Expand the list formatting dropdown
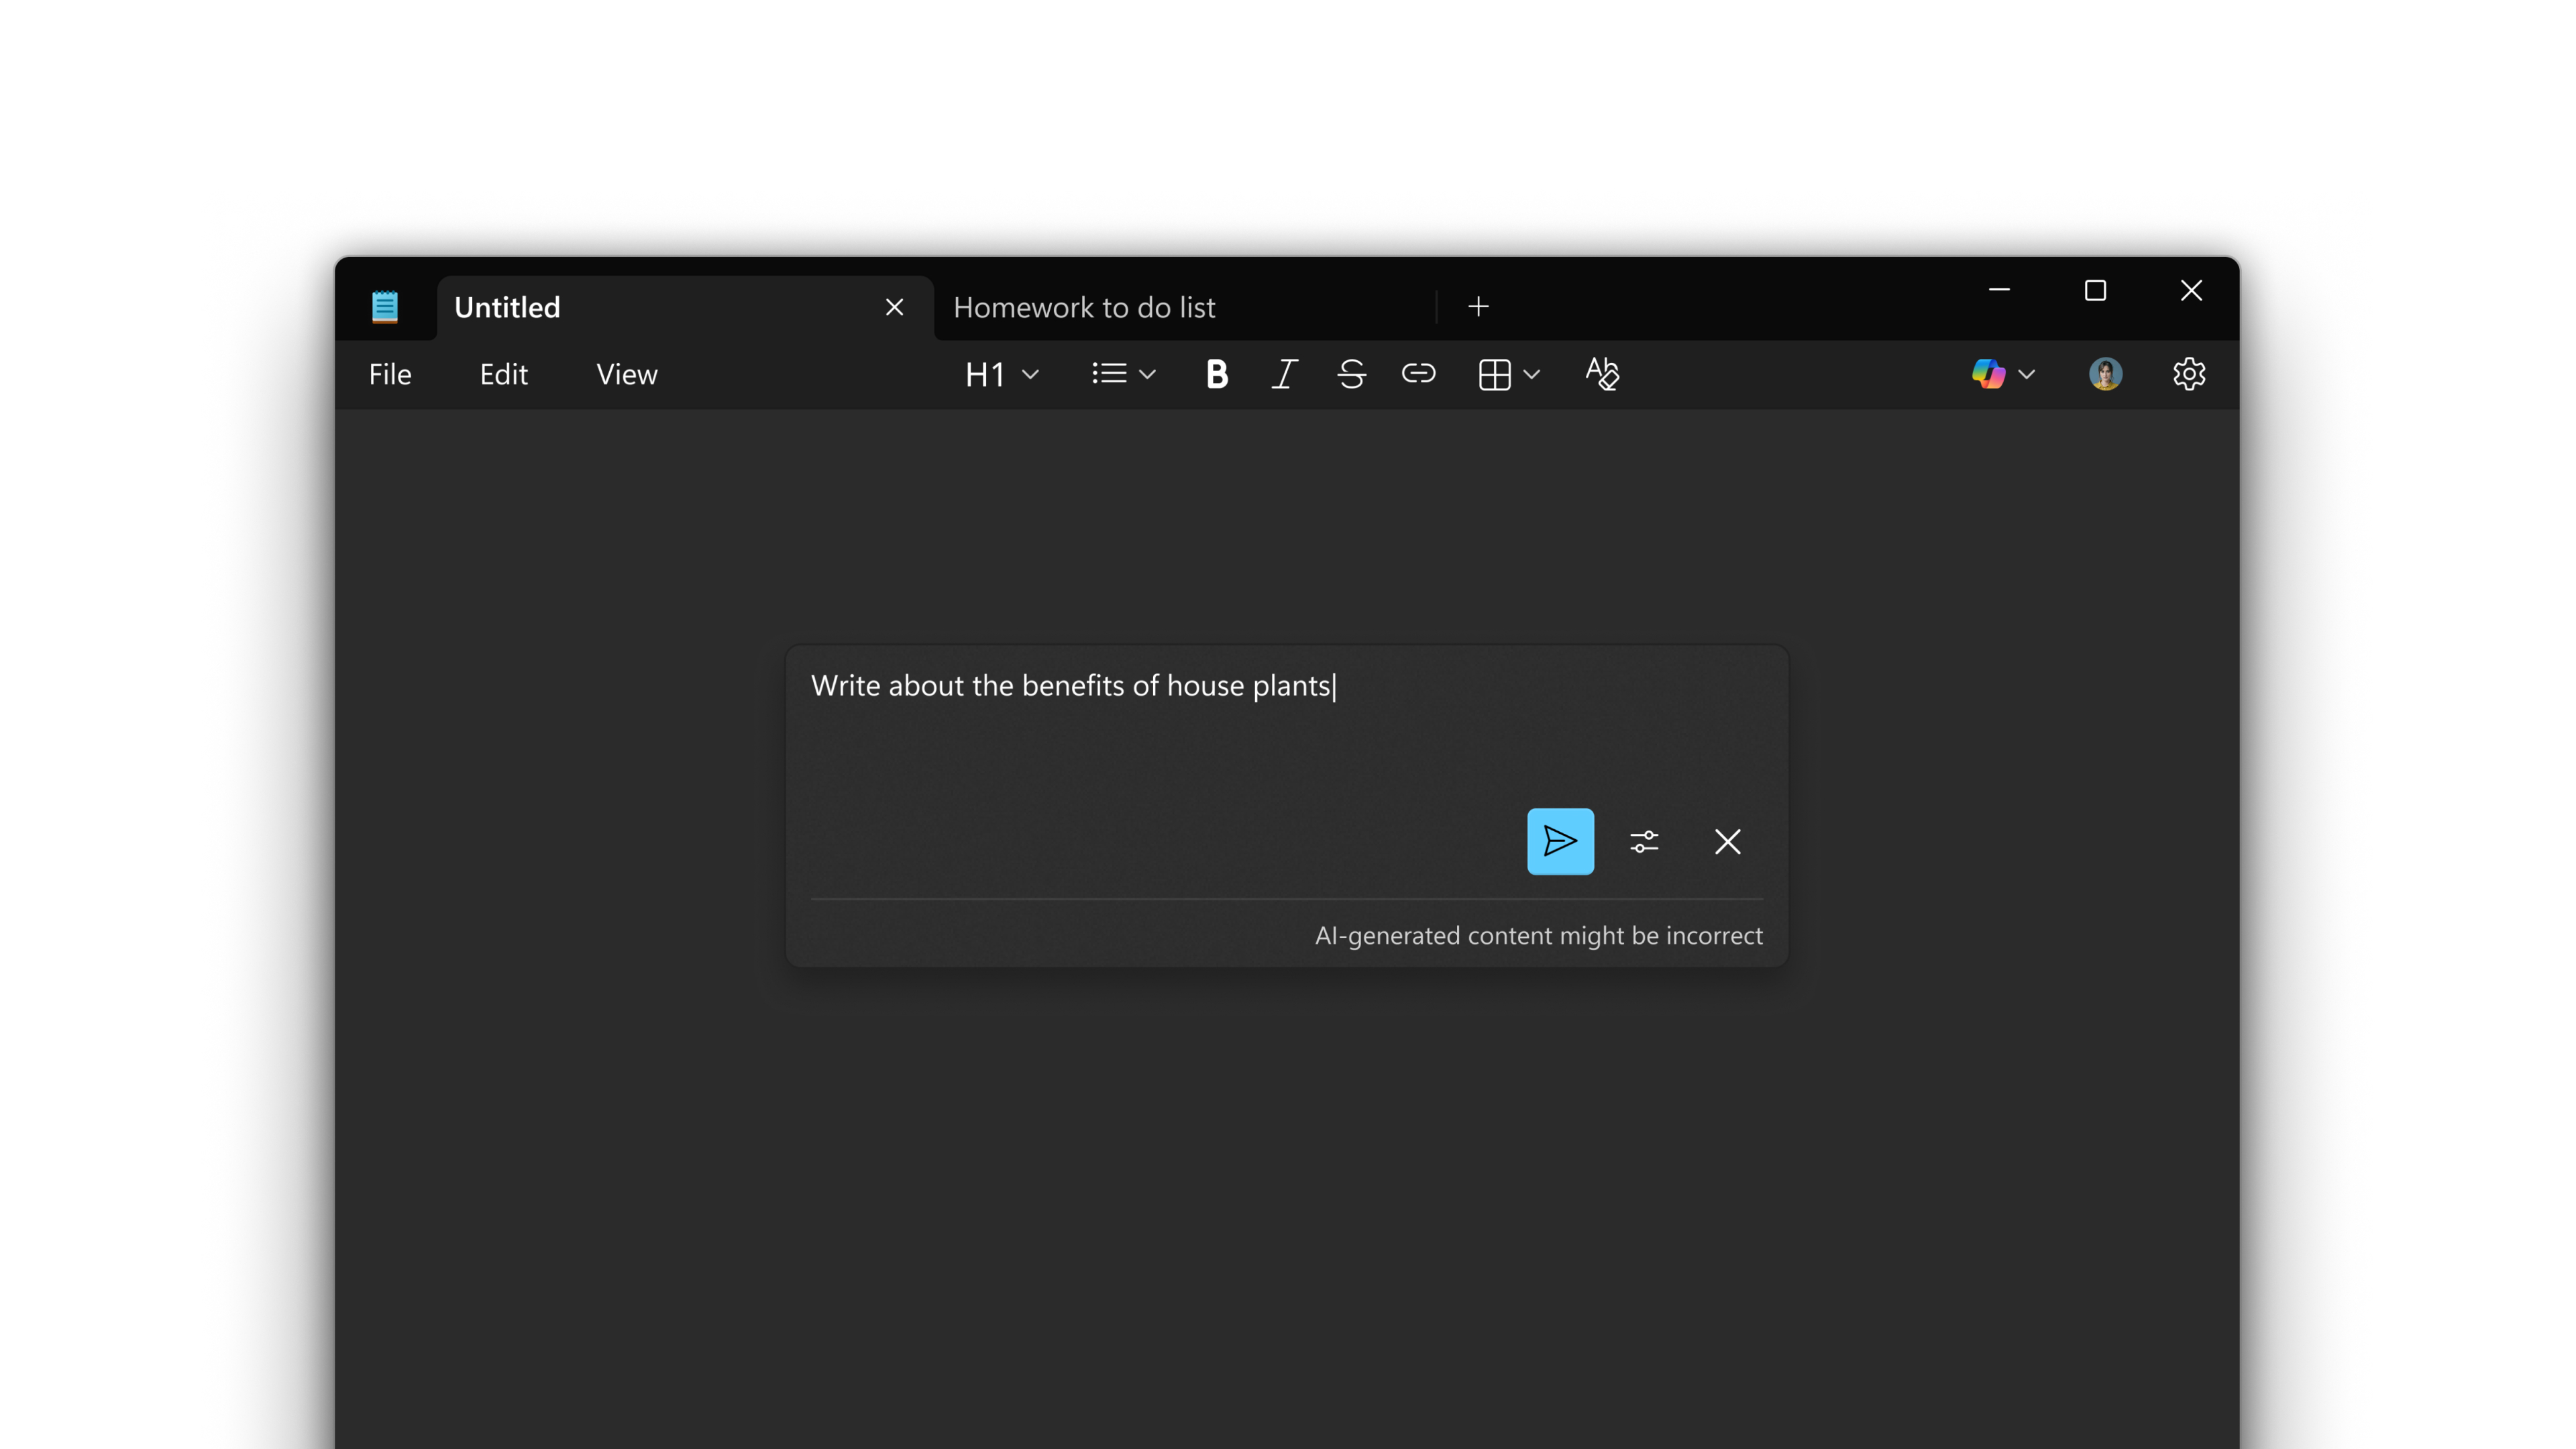Image resolution: width=2576 pixels, height=1449 pixels. (1122, 374)
